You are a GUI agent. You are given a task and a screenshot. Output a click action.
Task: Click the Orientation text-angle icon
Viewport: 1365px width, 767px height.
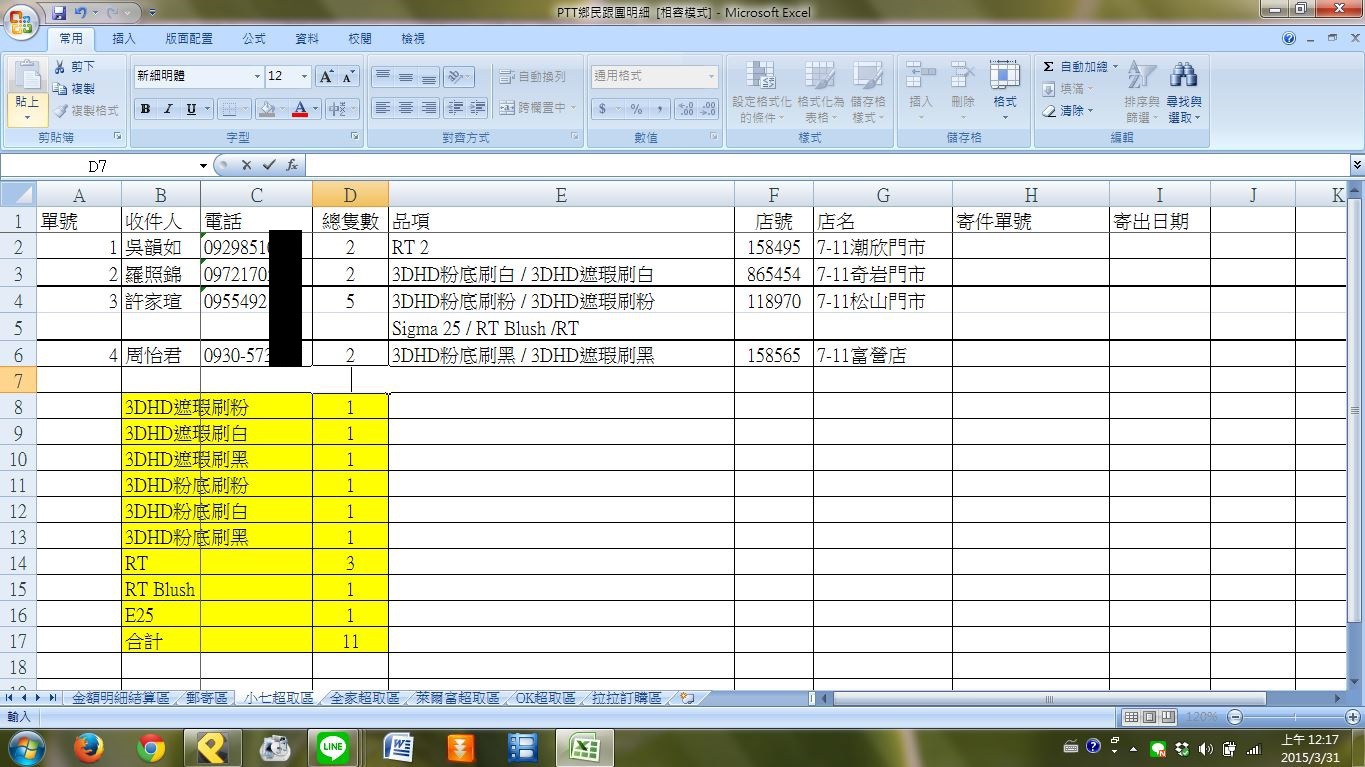(457, 76)
